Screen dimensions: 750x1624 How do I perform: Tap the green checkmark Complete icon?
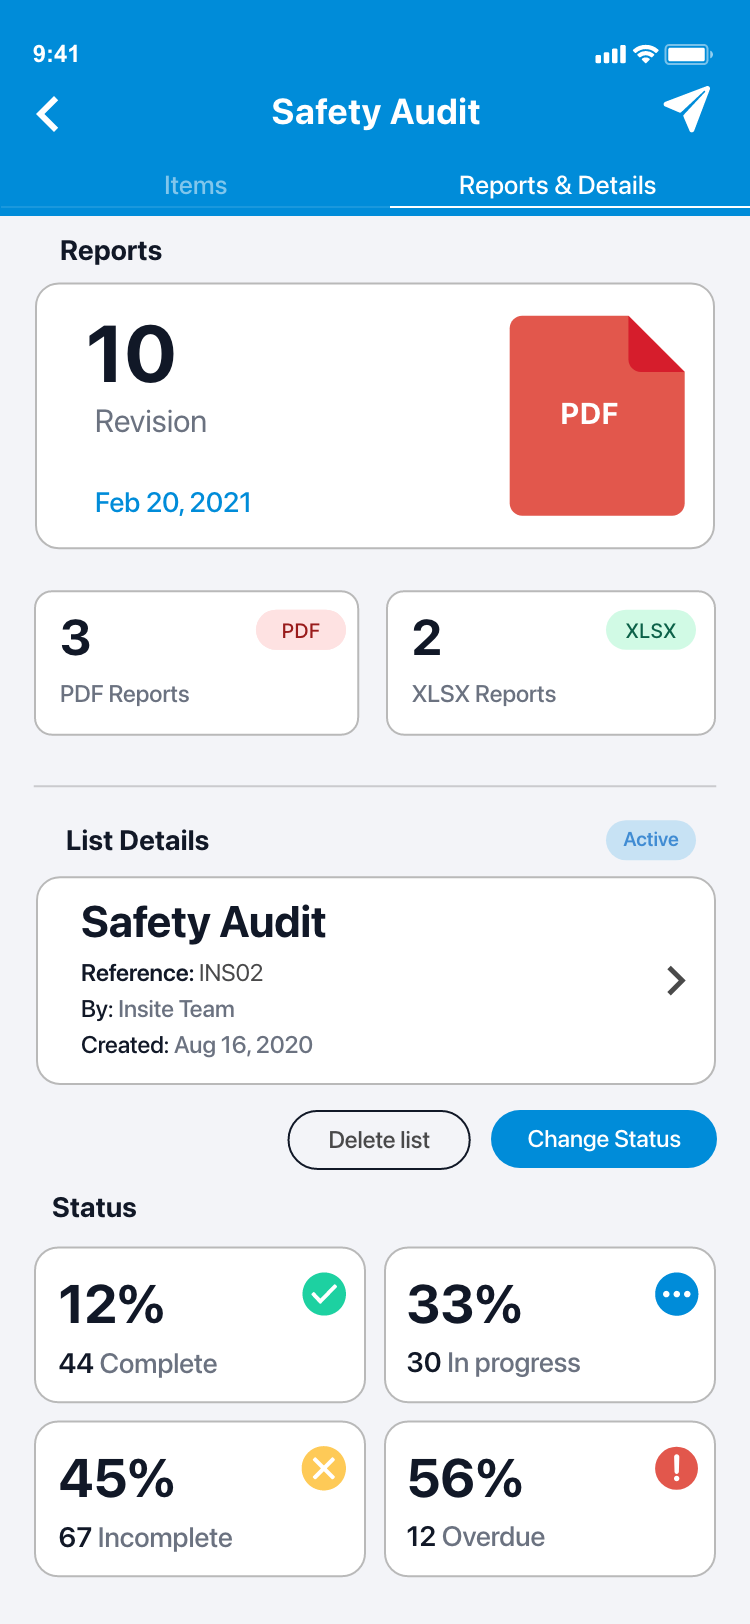(324, 1294)
